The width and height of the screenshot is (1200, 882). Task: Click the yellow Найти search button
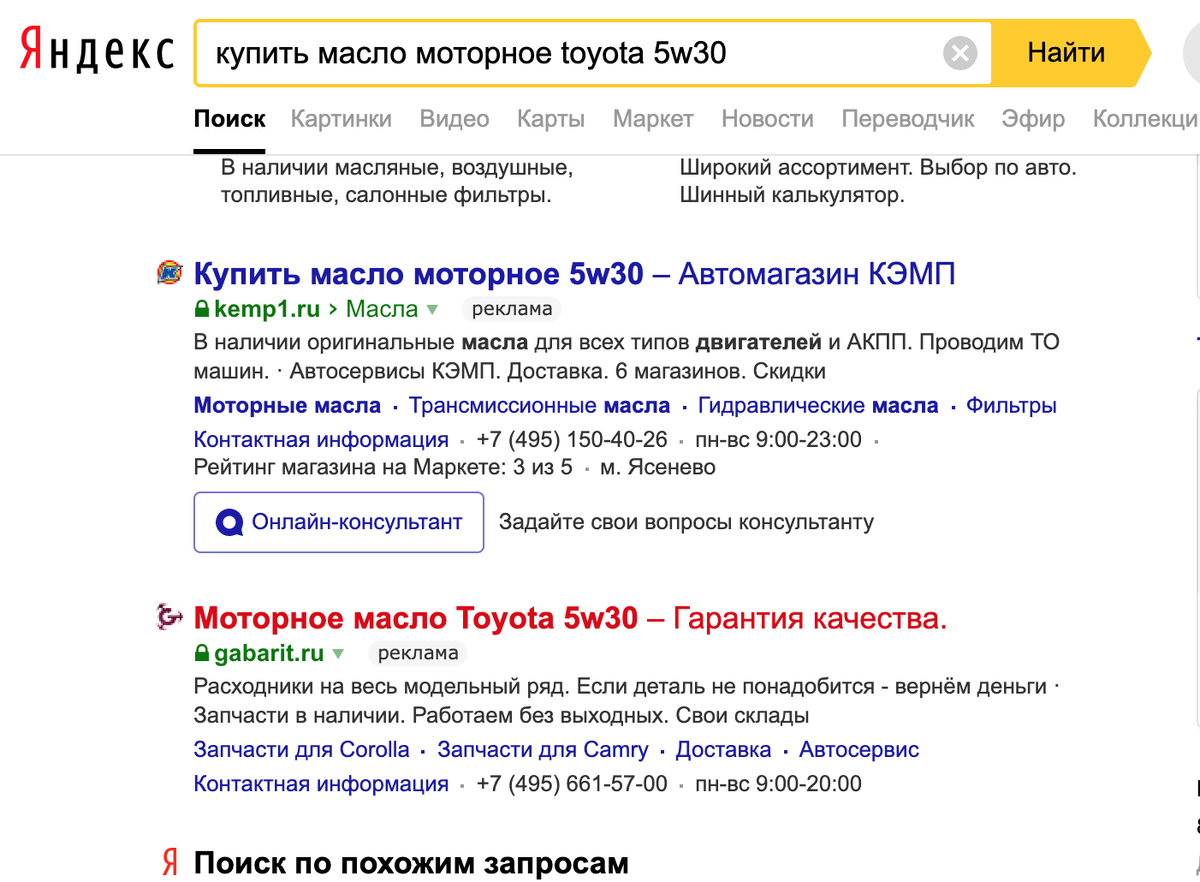(1070, 52)
